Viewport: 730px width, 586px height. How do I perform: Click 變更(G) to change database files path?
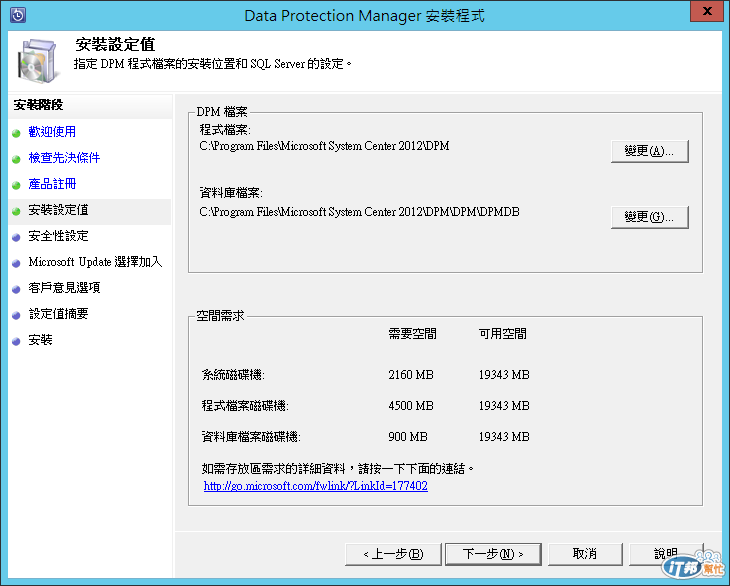point(649,217)
